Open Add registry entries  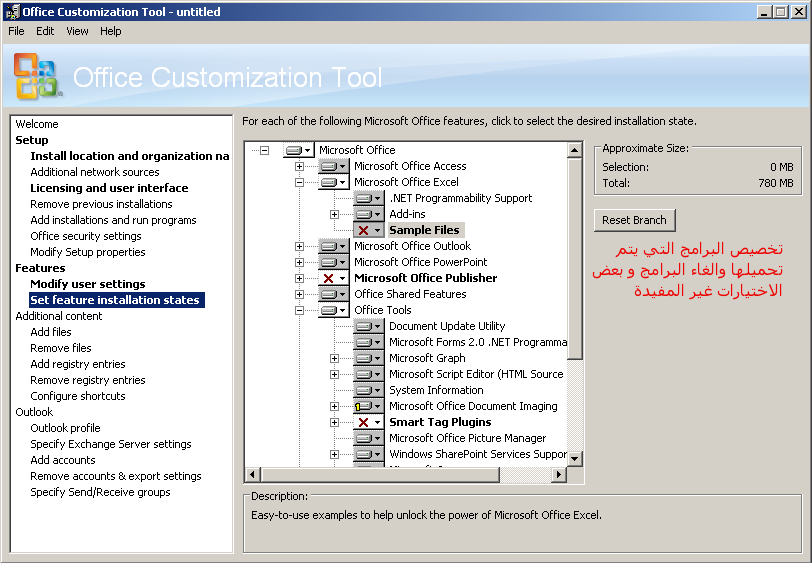coord(78,364)
